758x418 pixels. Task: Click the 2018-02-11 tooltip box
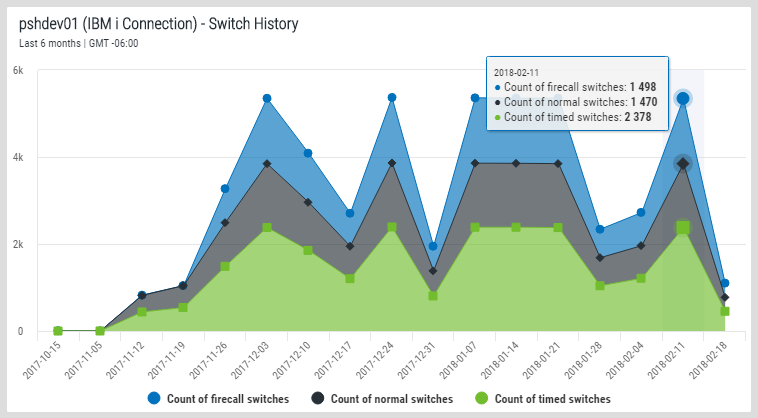(575, 95)
